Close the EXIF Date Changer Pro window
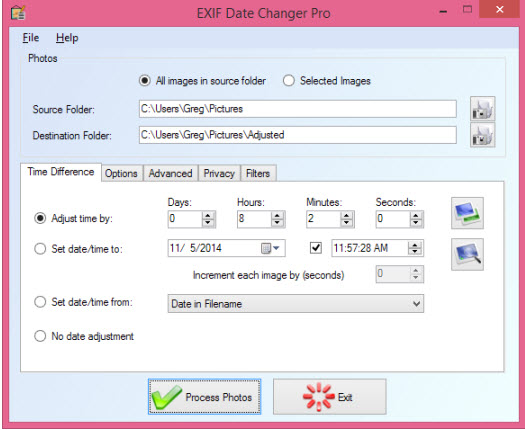Viewport: 525px width, 430px height. tap(500, 9)
